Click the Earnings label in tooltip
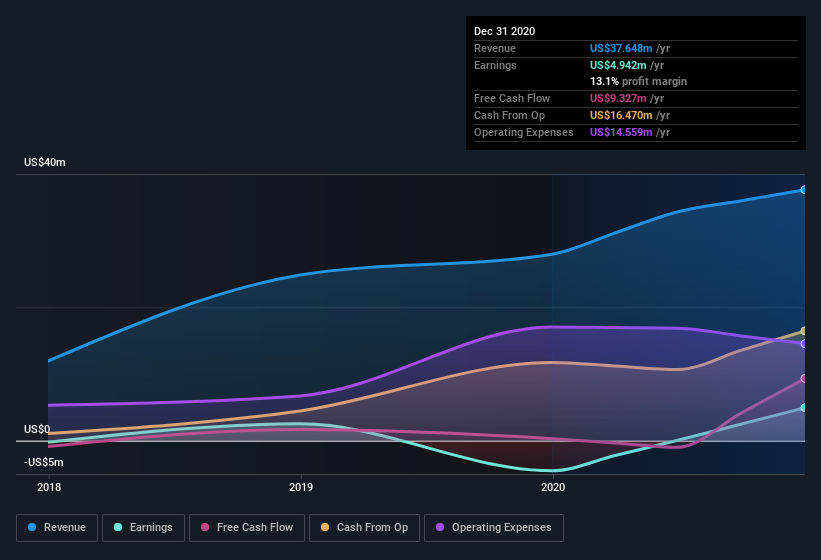Viewport: 821px width, 560px height. pos(495,65)
